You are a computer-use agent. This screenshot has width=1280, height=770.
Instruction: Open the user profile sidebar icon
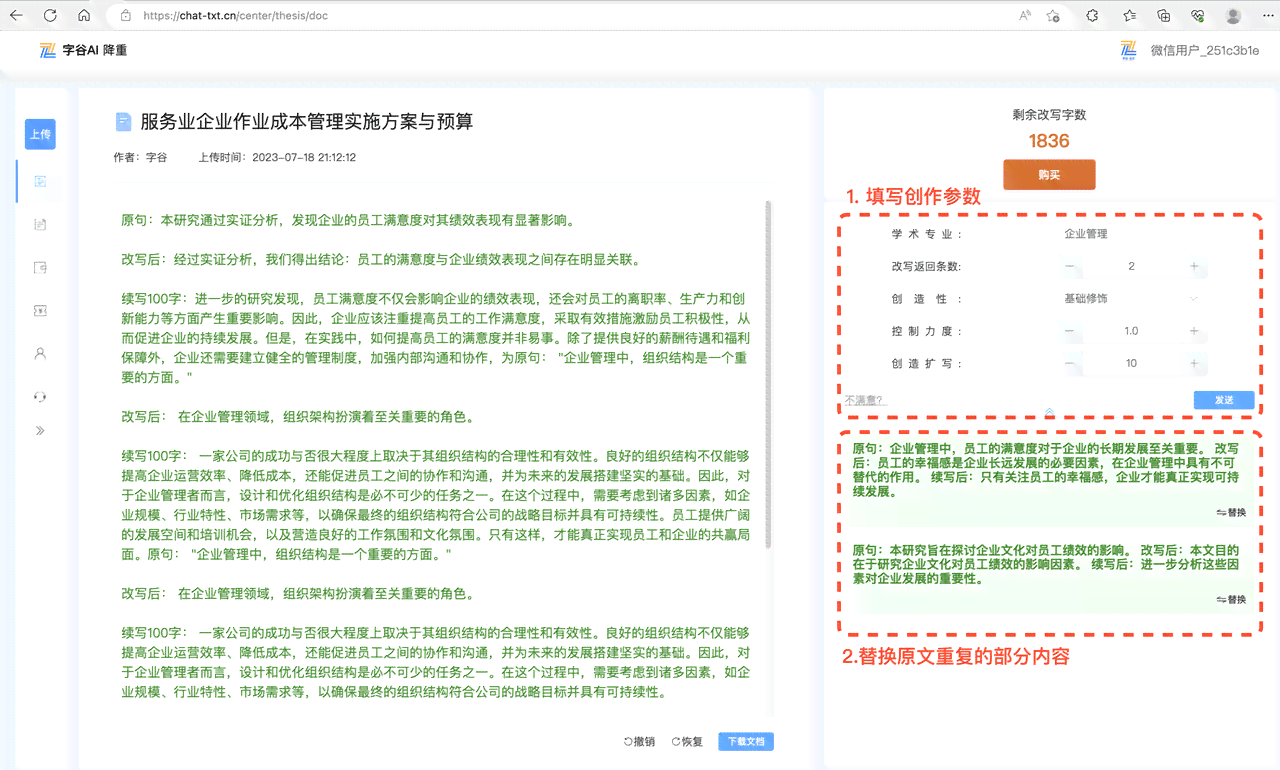[x=40, y=353]
